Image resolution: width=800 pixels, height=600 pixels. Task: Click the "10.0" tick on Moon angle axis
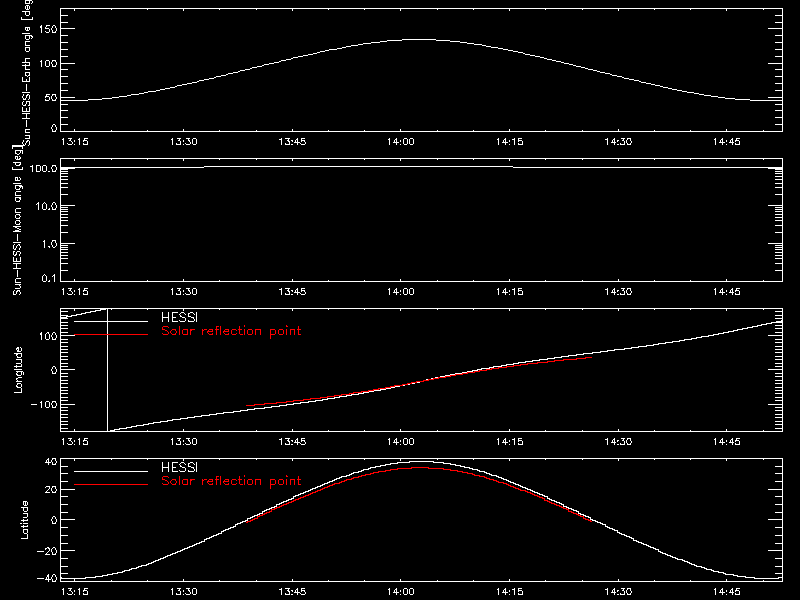[x=46, y=206]
